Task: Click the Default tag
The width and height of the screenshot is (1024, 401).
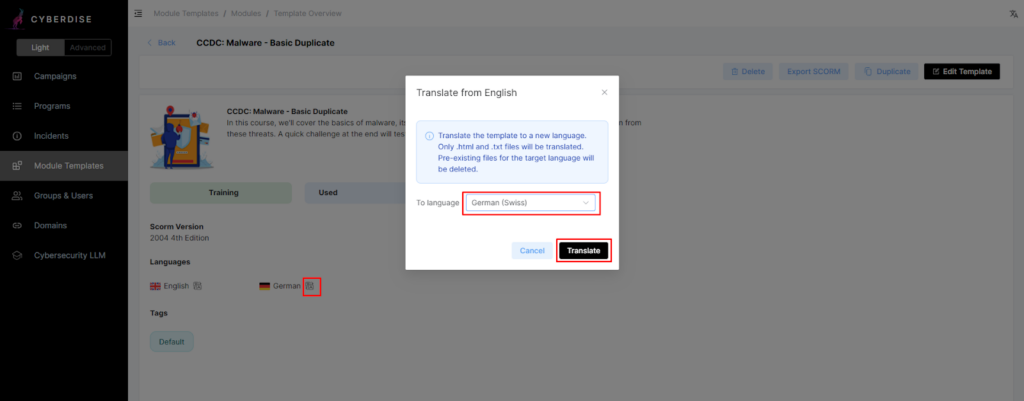Action: pyautogui.click(x=171, y=342)
